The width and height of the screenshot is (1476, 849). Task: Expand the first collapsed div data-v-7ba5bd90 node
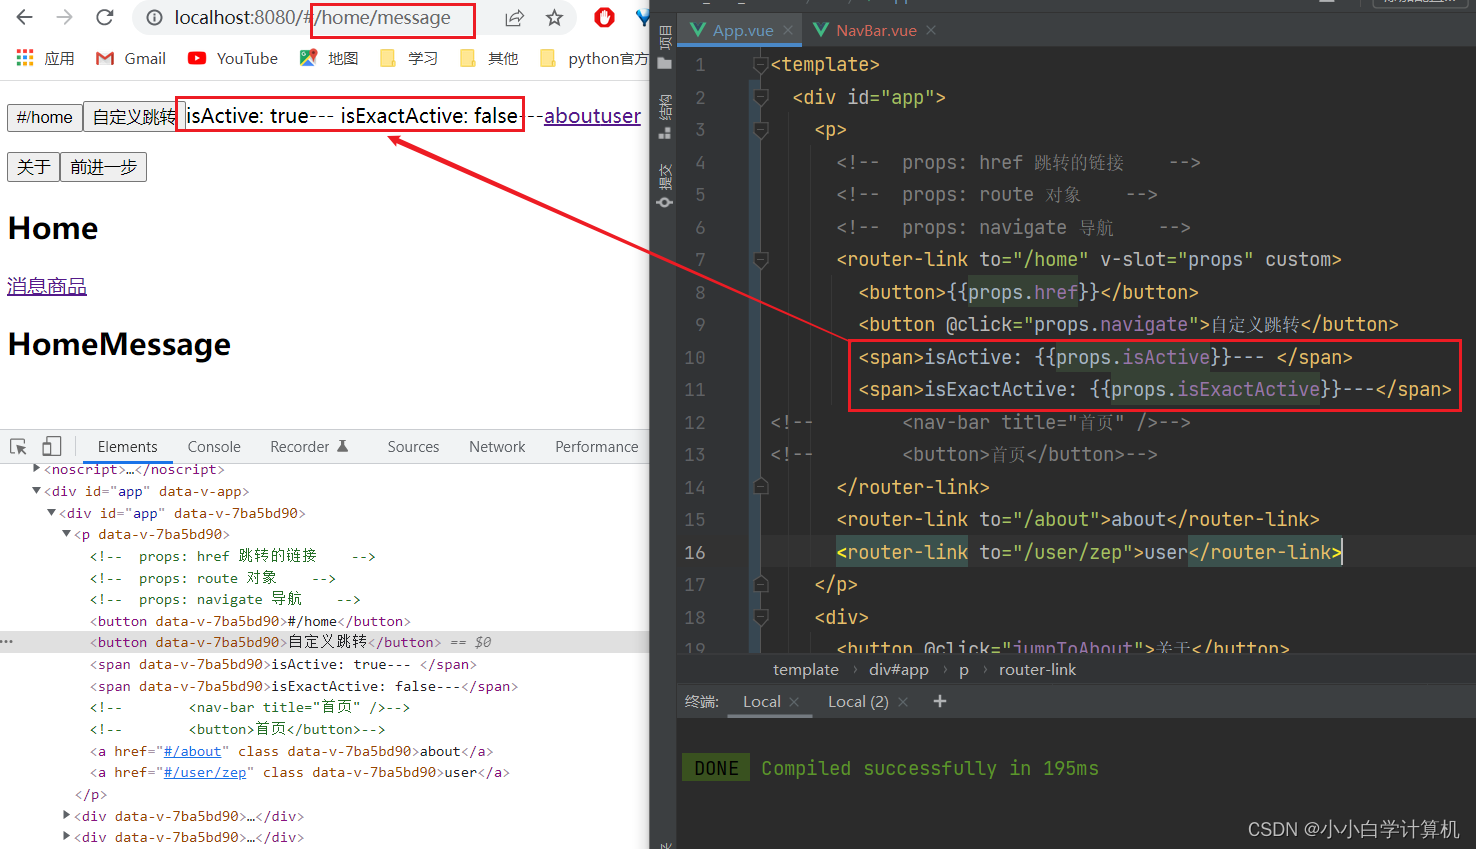click(x=67, y=815)
